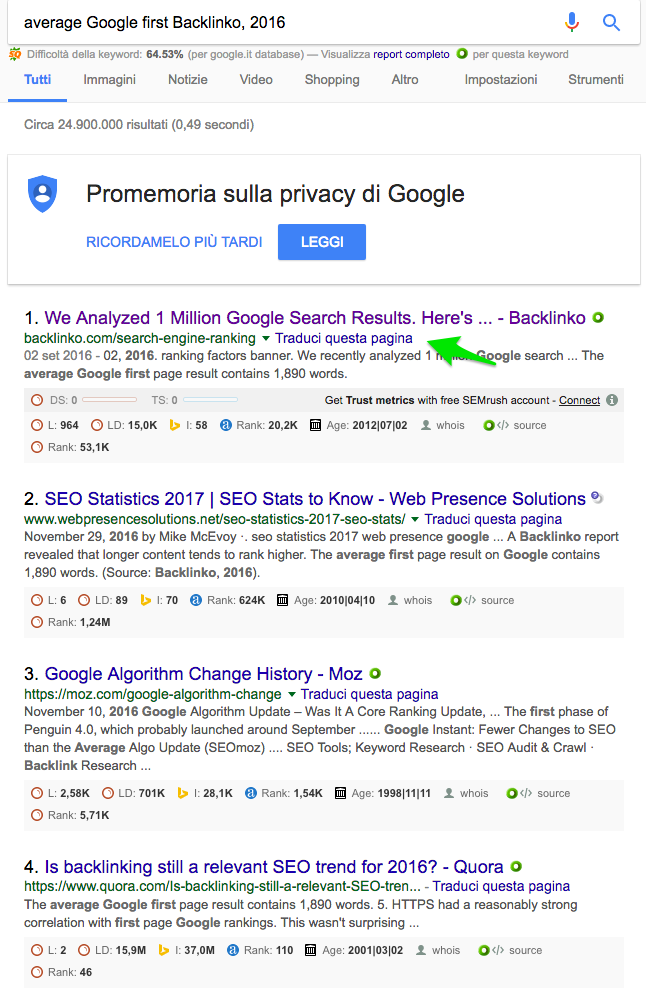
Task: Open the Strumenti search tools menu
Action: pos(596,80)
